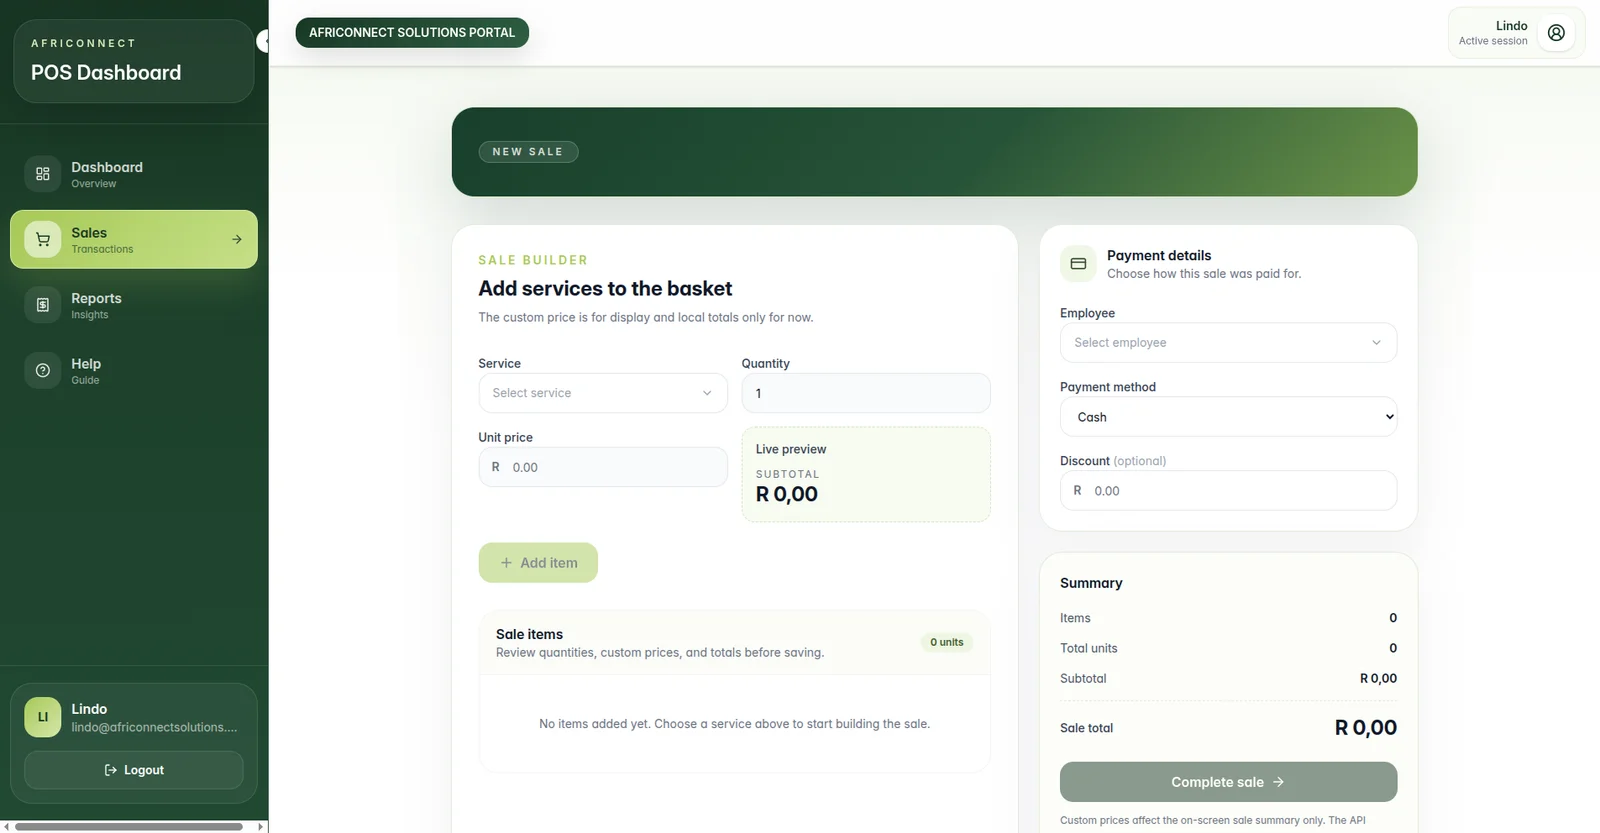Click the Discount amount input field
The image size is (1600, 833).
[x=1228, y=491]
